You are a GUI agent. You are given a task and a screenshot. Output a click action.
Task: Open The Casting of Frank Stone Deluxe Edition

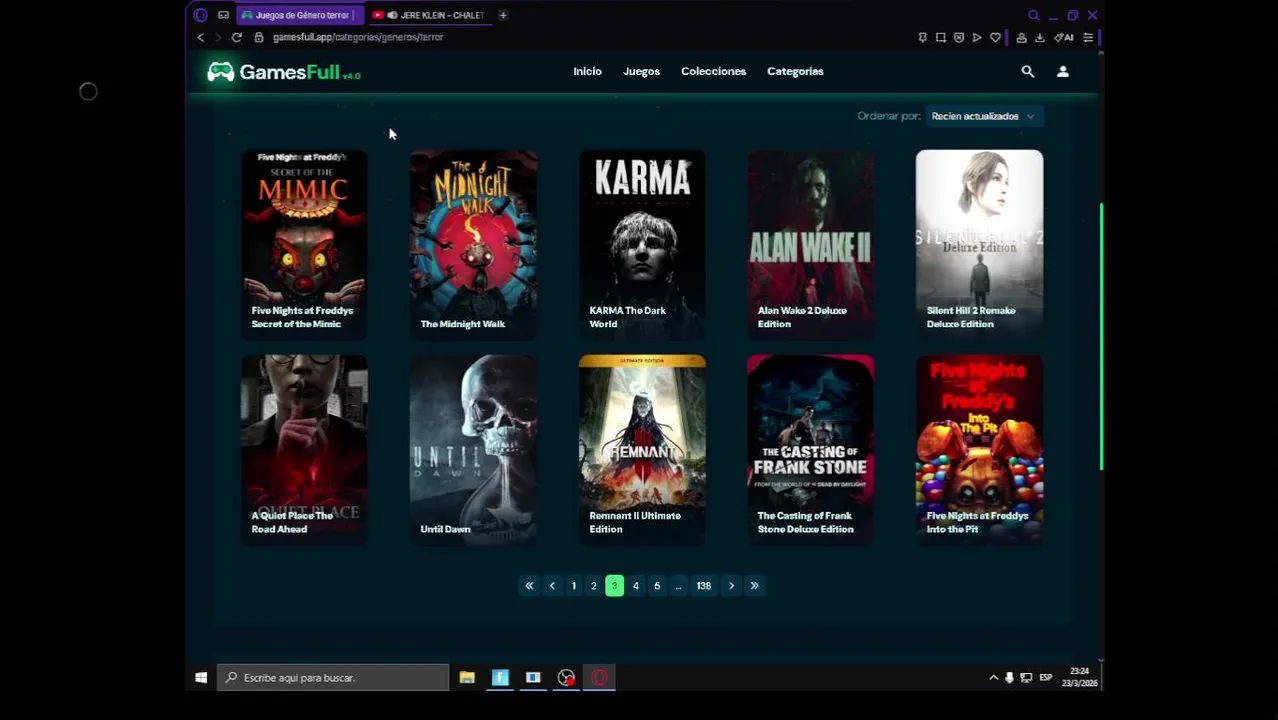coord(810,449)
